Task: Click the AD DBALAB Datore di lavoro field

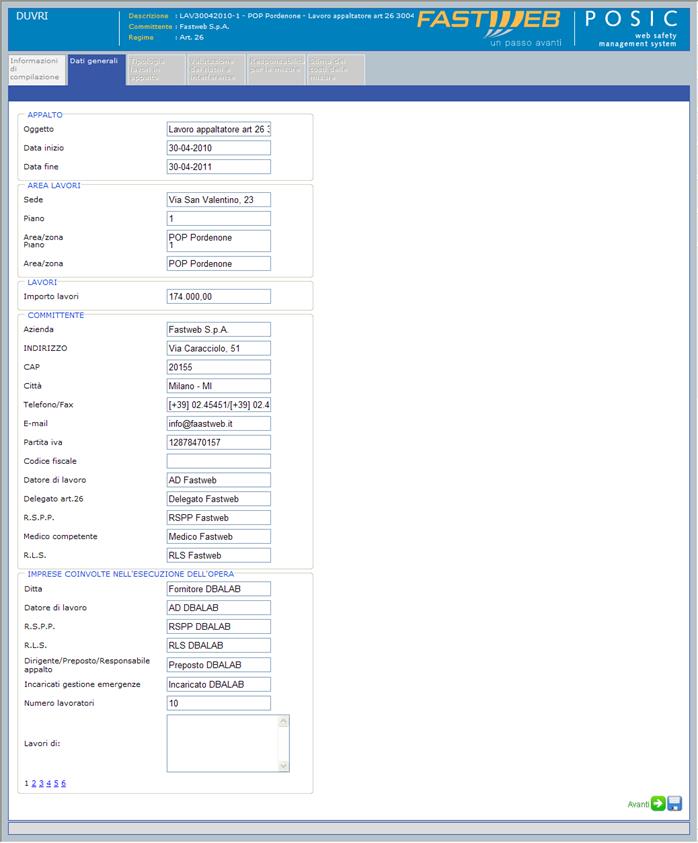Action: click(219, 608)
